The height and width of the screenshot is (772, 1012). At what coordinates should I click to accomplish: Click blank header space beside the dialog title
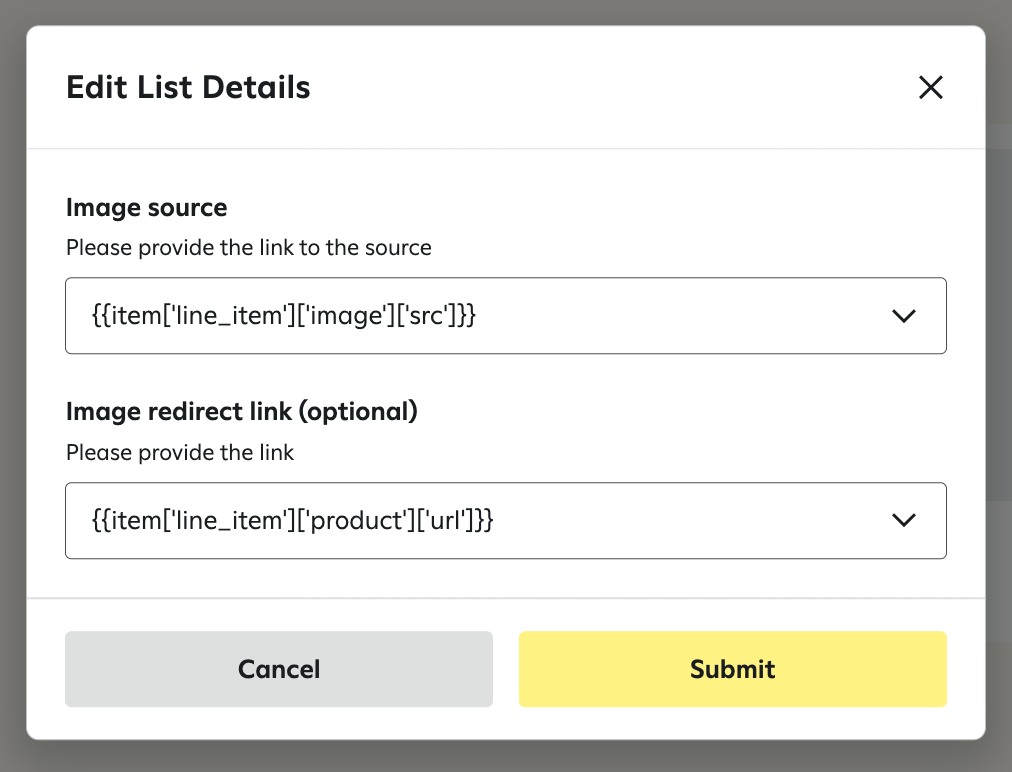[x=600, y=88]
